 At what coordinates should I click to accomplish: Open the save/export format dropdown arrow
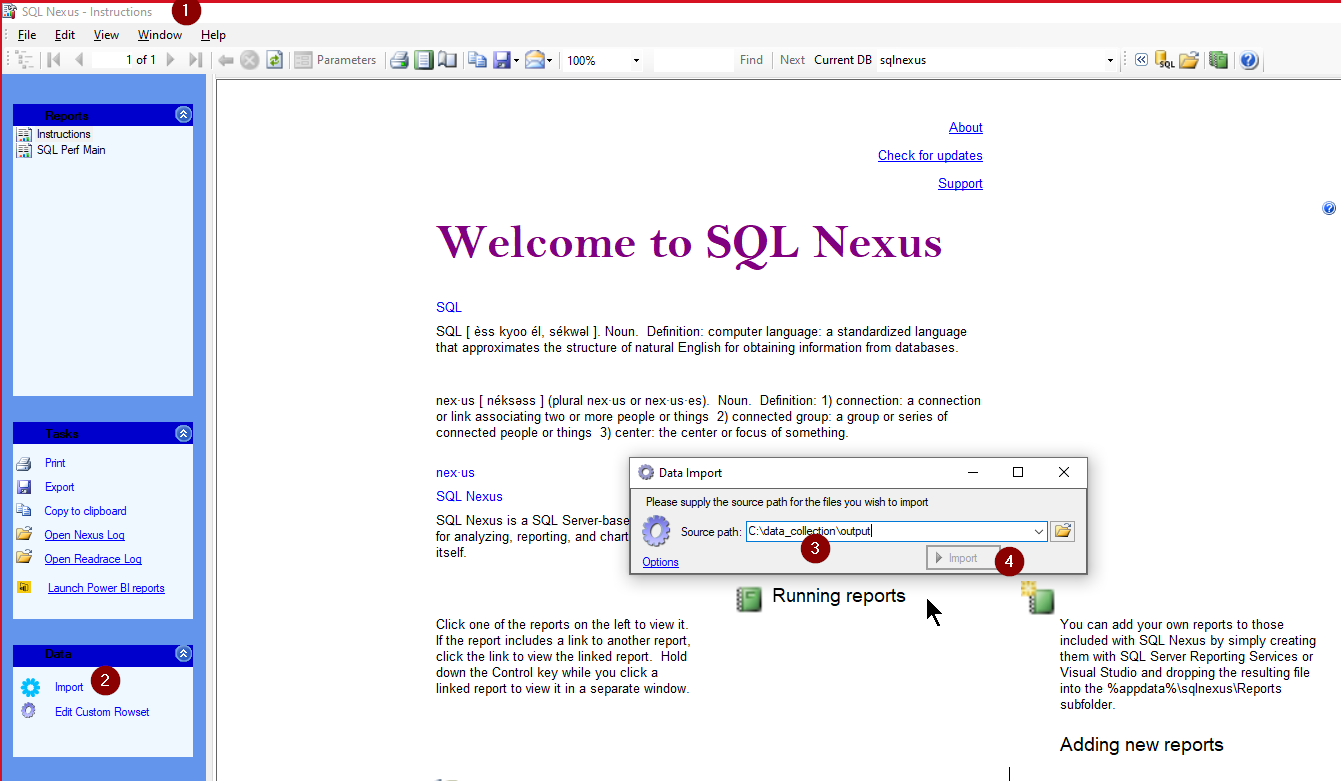point(516,61)
